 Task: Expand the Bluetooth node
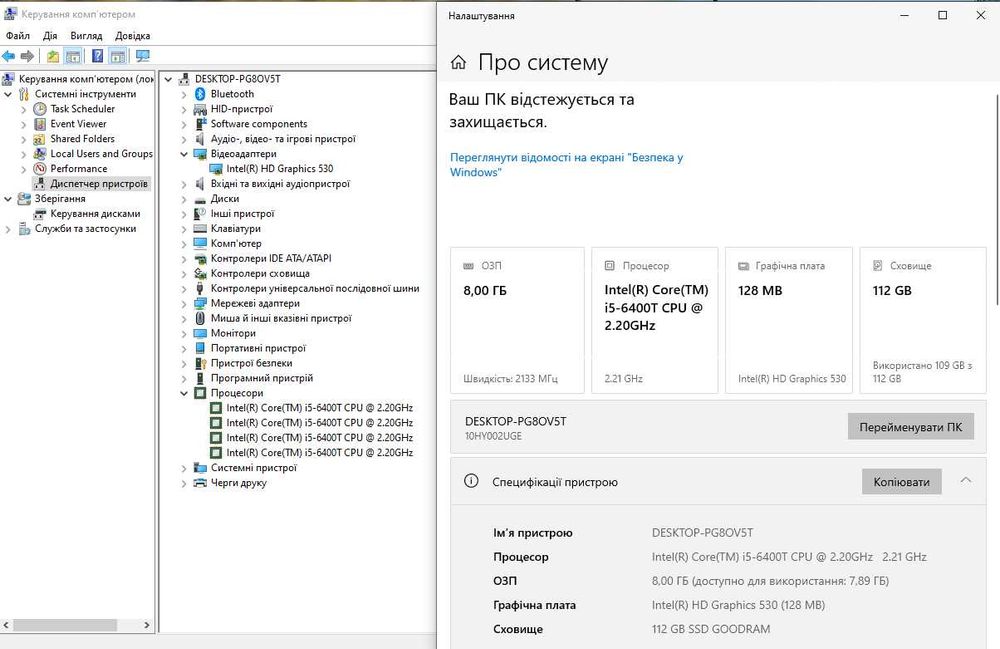[184, 94]
